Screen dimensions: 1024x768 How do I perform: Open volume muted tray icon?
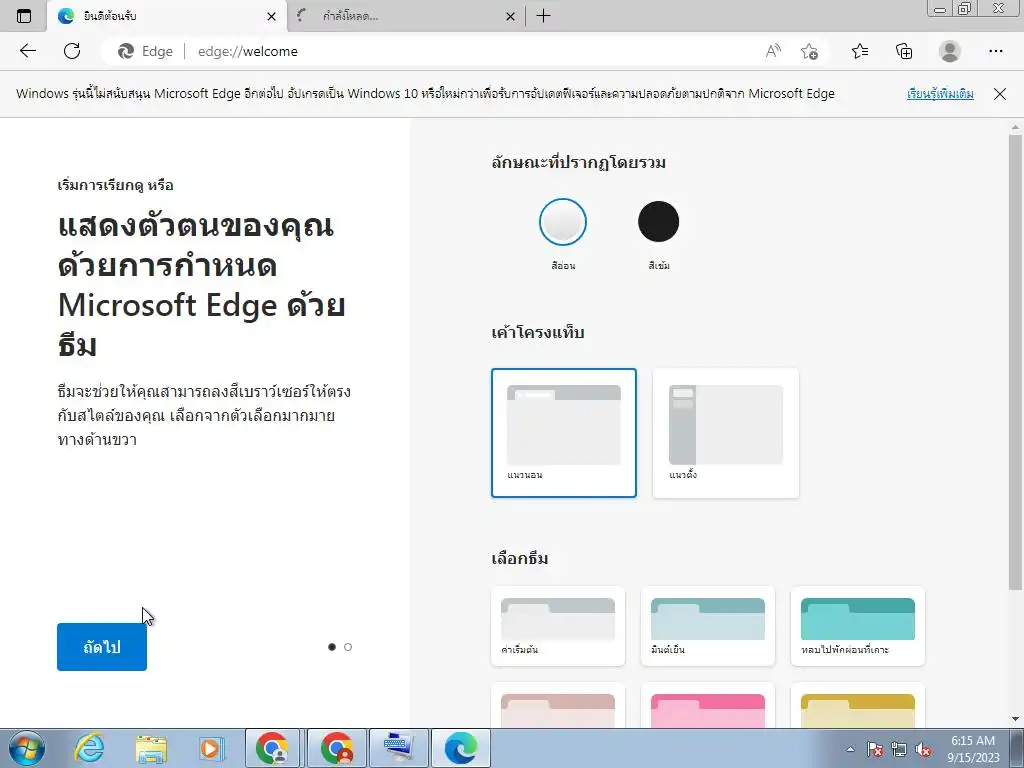point(923,749)
